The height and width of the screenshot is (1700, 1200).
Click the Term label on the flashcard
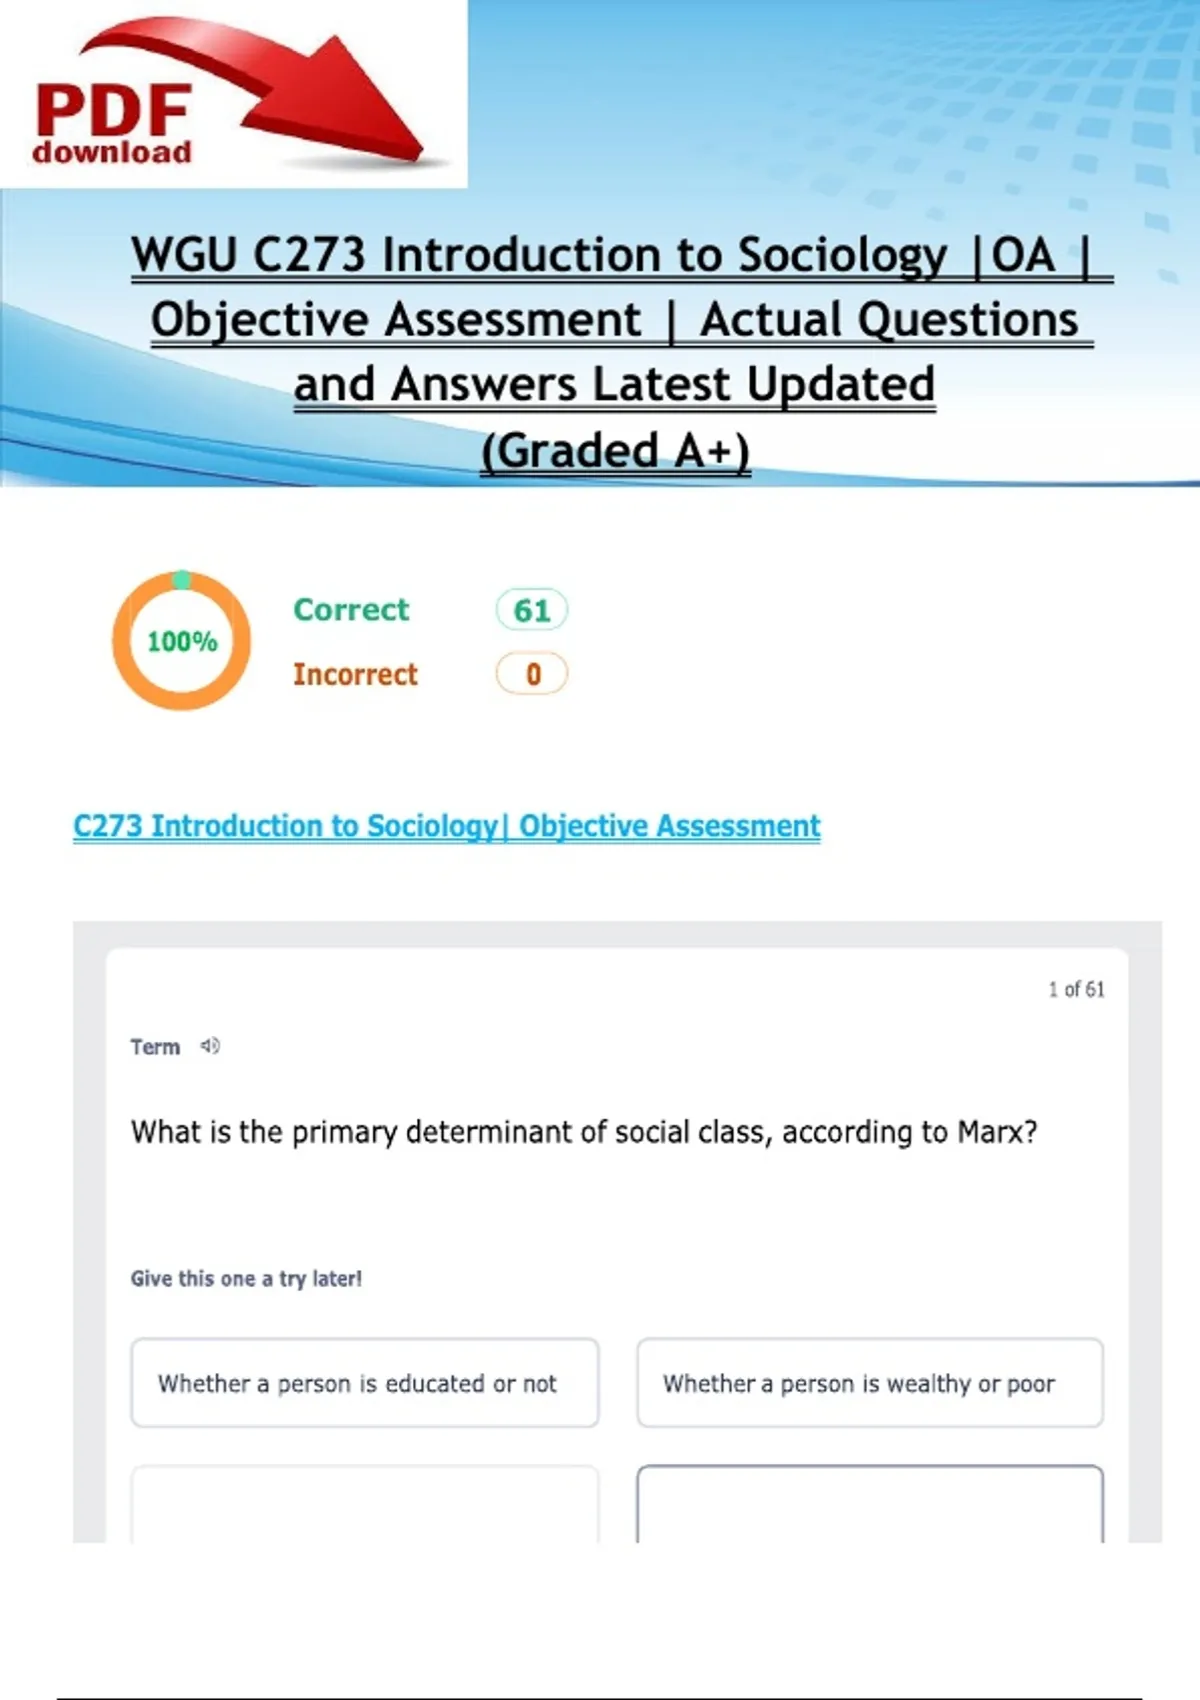[155, 1047]
